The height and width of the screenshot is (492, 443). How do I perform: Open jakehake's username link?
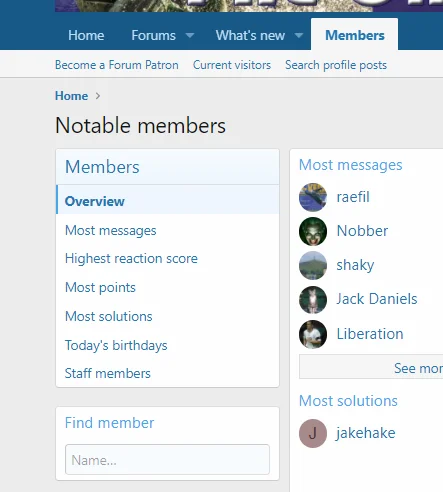point(366,433)
